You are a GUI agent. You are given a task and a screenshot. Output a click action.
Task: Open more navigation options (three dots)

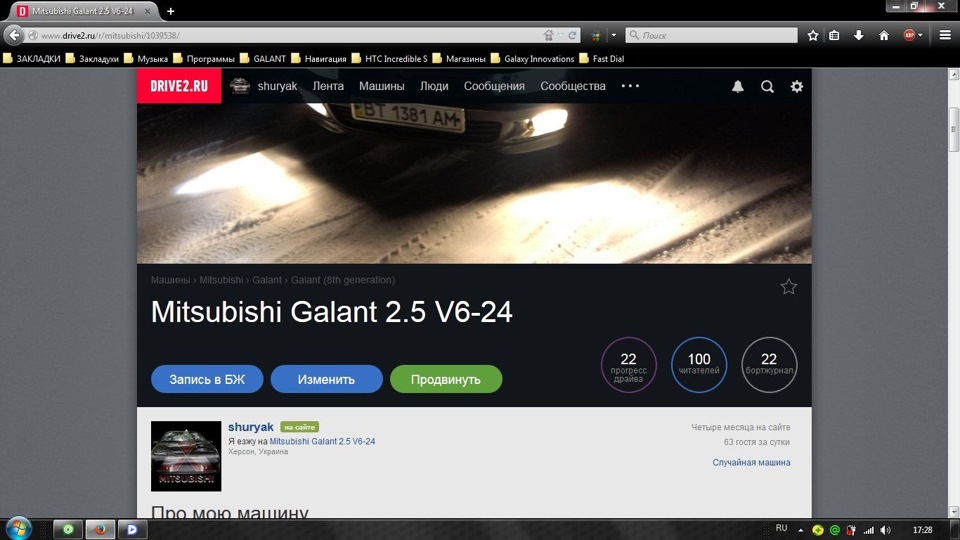pyautogui.click(x=630, y=86)
